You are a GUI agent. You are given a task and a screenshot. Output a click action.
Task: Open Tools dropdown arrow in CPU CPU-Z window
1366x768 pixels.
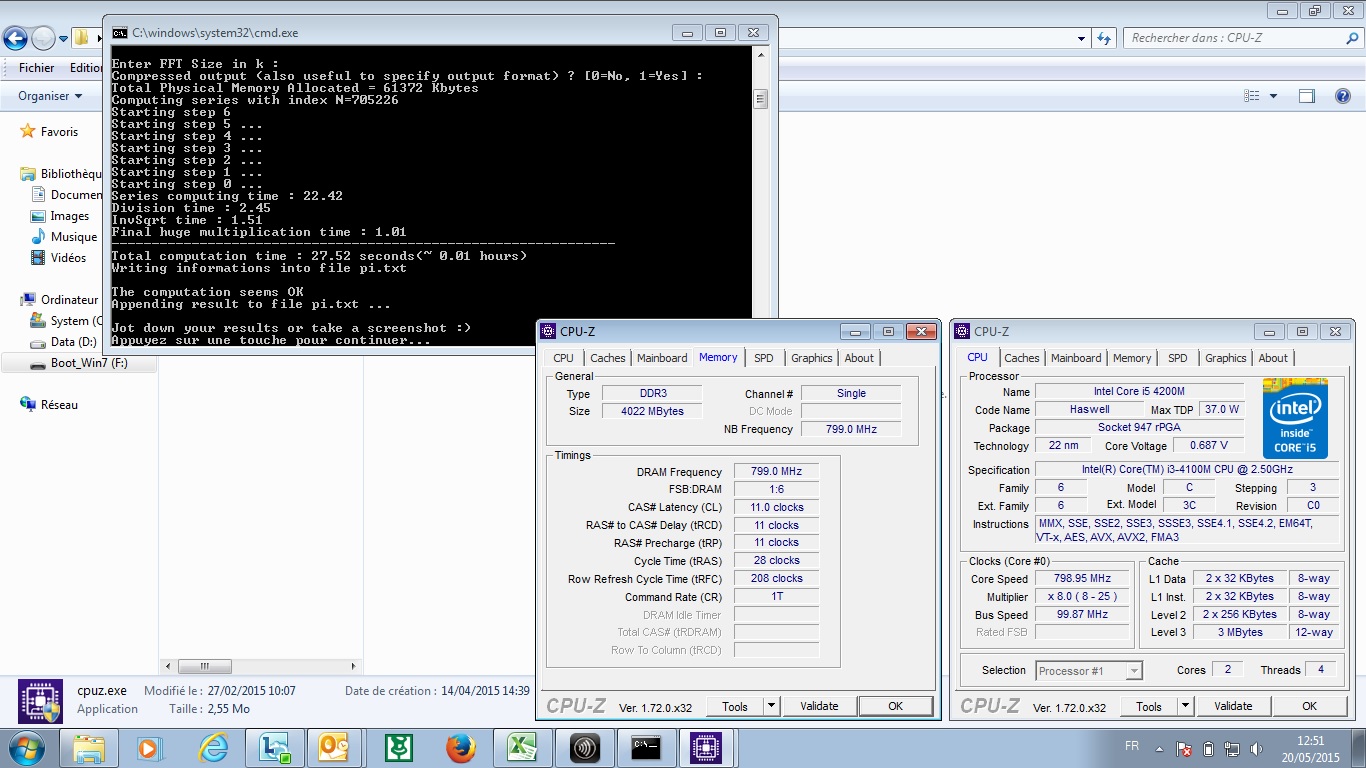[1185, 706]
